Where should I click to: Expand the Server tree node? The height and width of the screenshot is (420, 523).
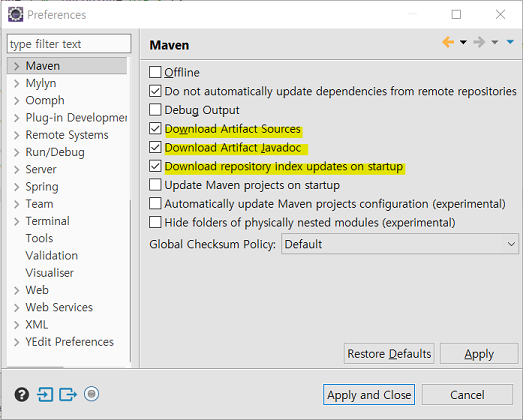pos(17,170)
